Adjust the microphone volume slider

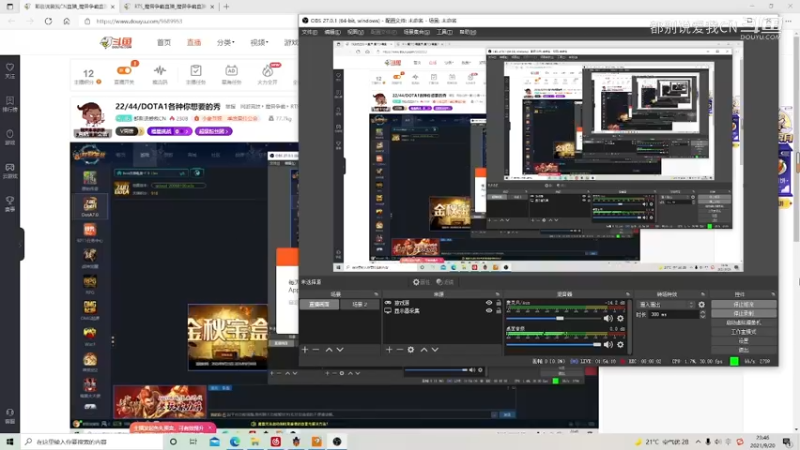(x=554, y=318)
